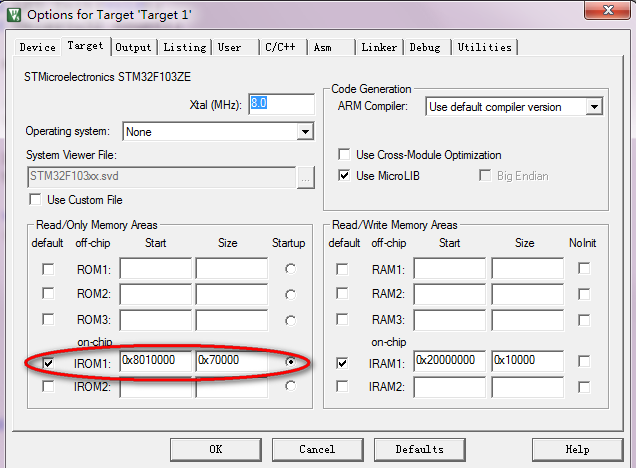
Task: Click the Cancel button
Action: (318, 449)
